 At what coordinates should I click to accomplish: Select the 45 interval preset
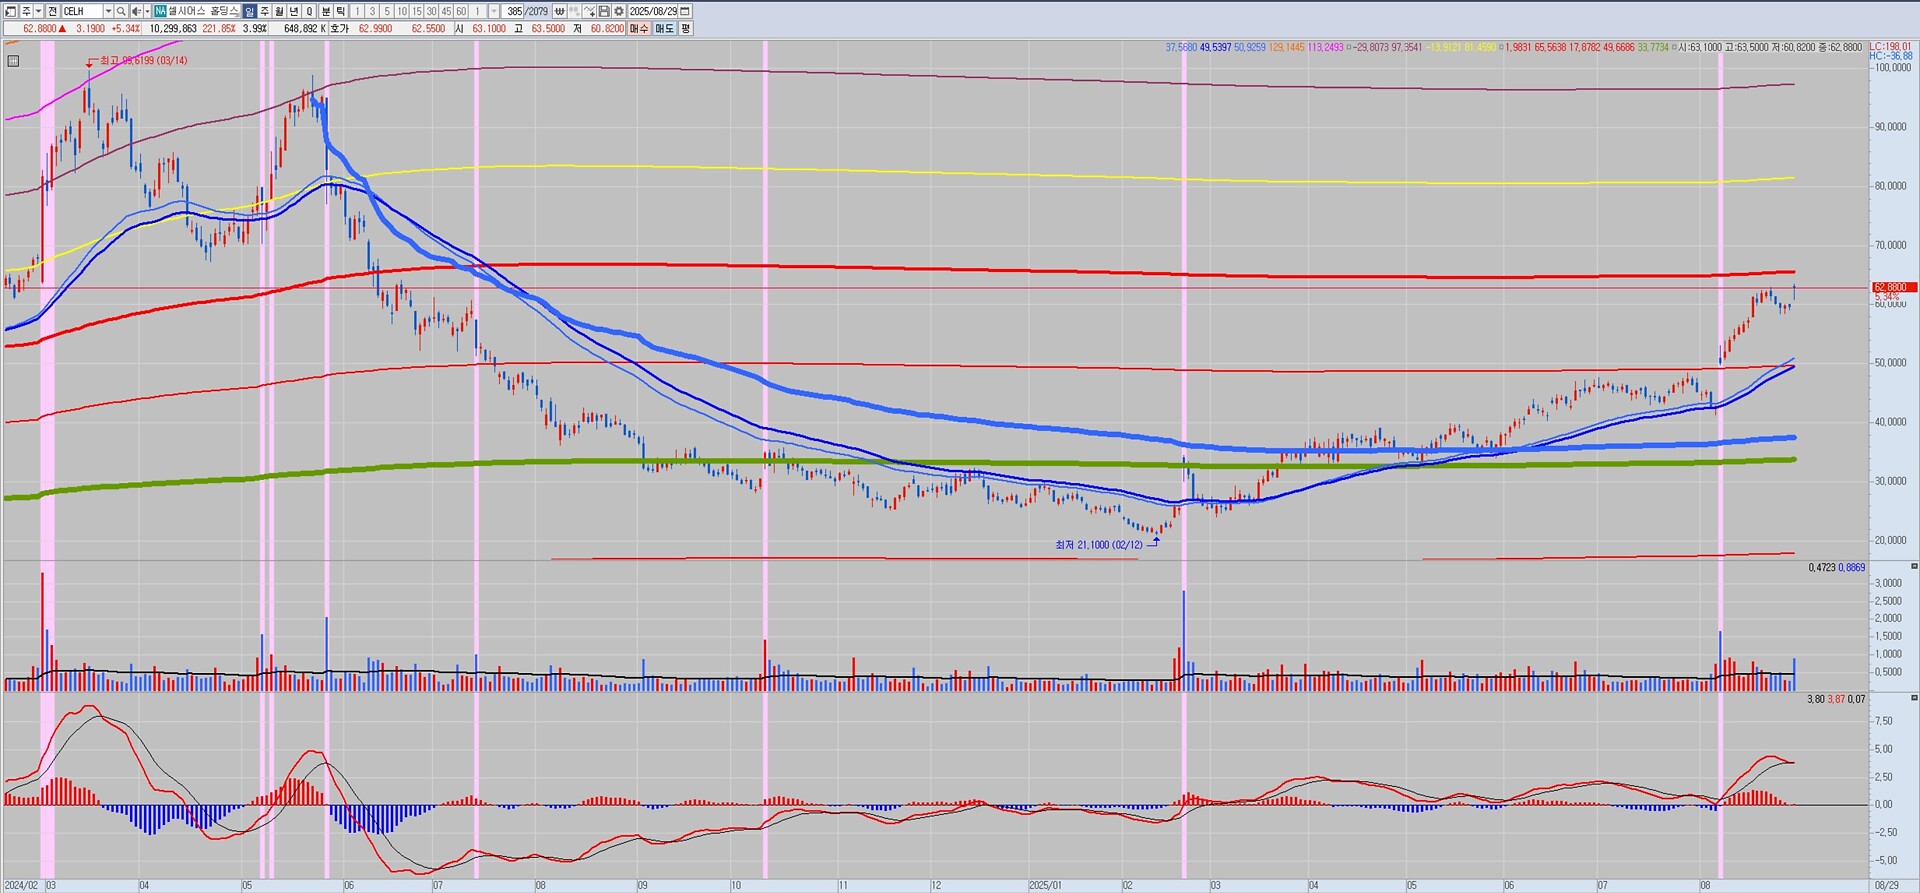point(447,11)
